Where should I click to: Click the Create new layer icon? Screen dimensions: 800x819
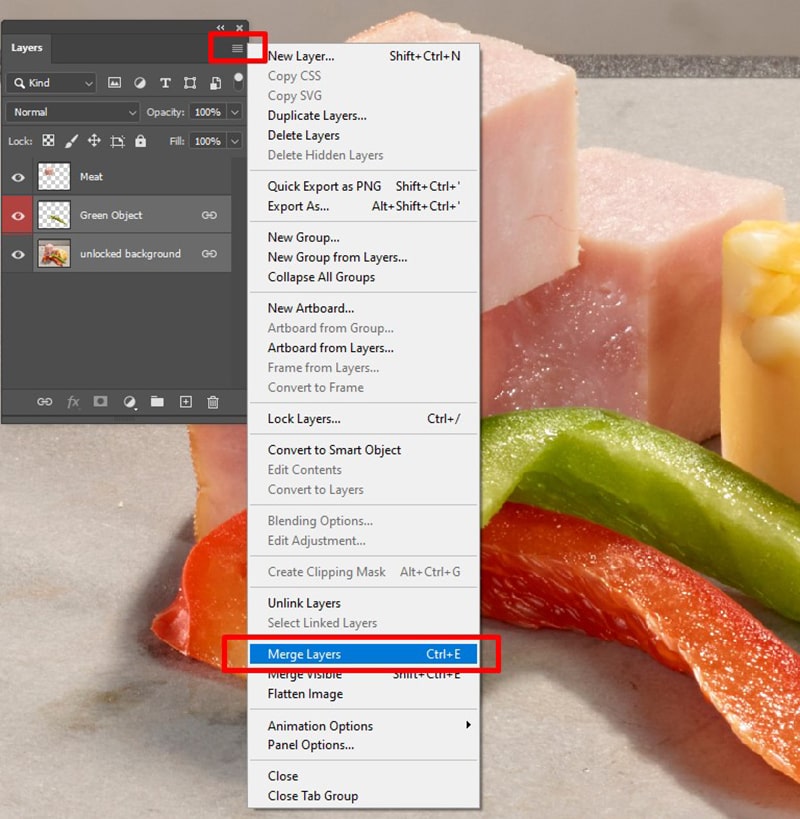[x=185, y=401]
